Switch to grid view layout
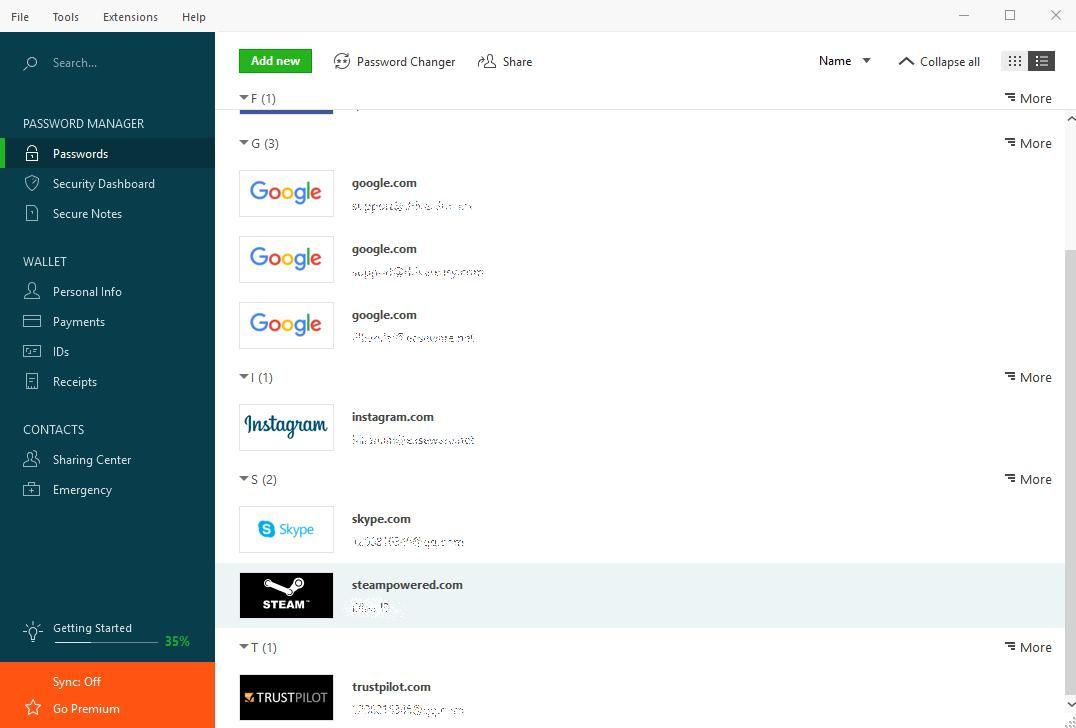The image size is (1076, 728). 1014,61
